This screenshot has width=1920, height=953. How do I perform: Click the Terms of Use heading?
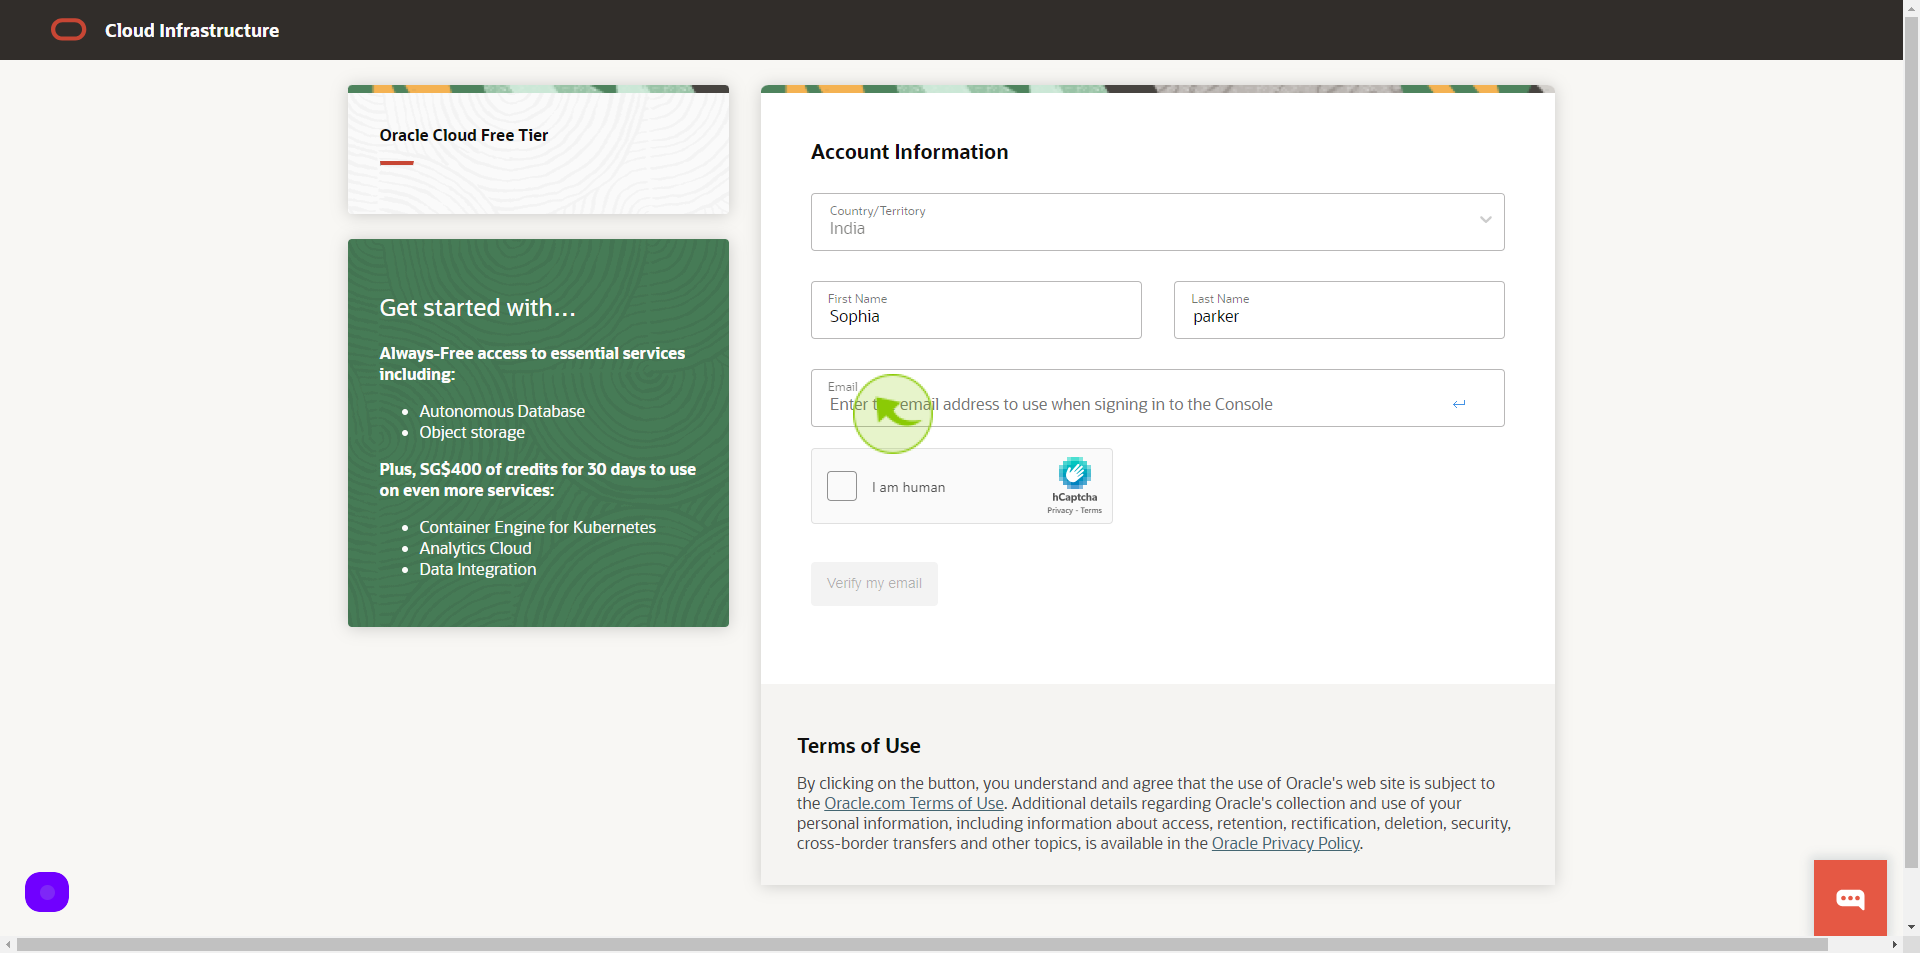[859, 746]
